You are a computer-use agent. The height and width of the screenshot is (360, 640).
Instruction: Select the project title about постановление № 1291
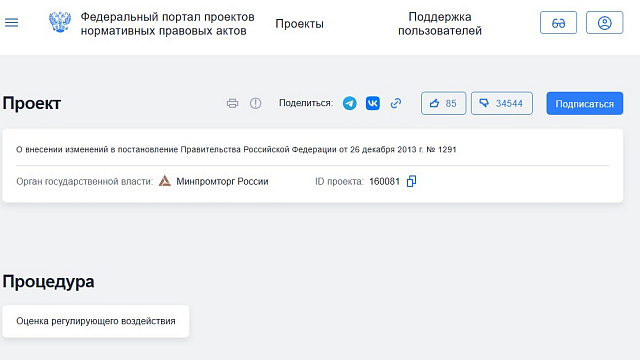[236, 149]
